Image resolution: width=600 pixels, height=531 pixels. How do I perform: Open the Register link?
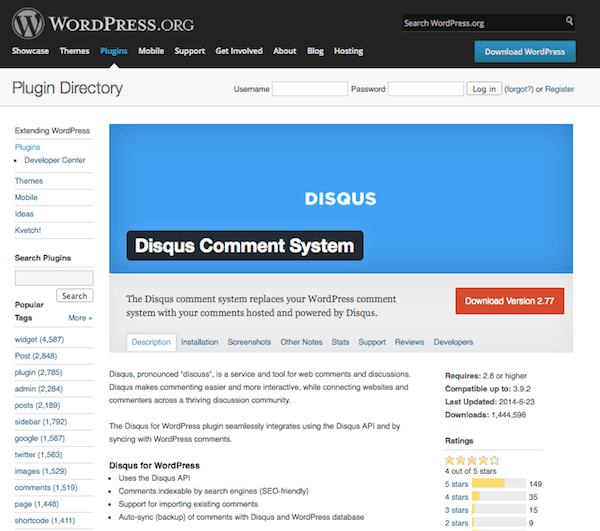tap(559, 89)
